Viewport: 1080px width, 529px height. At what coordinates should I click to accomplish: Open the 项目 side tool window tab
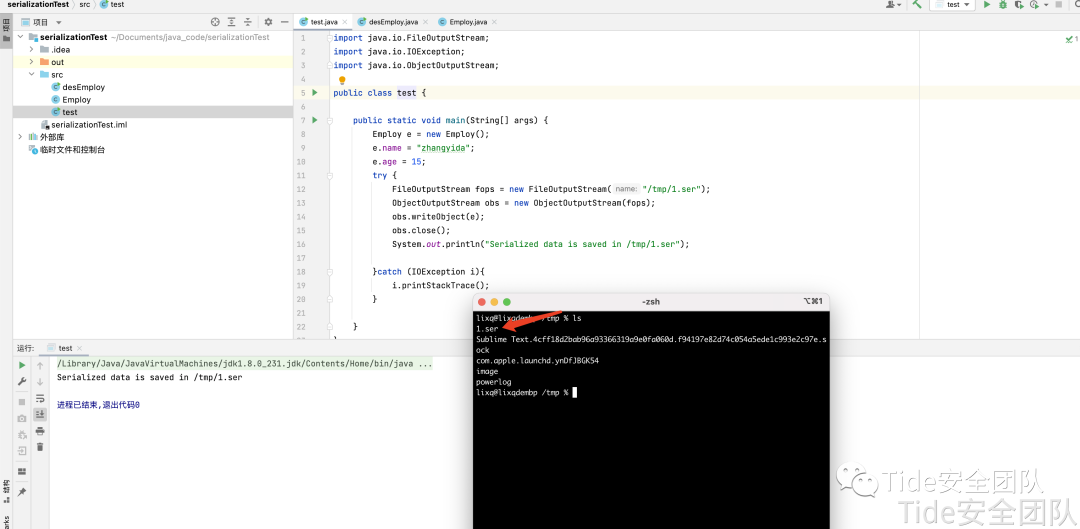(x=6, y=29)
